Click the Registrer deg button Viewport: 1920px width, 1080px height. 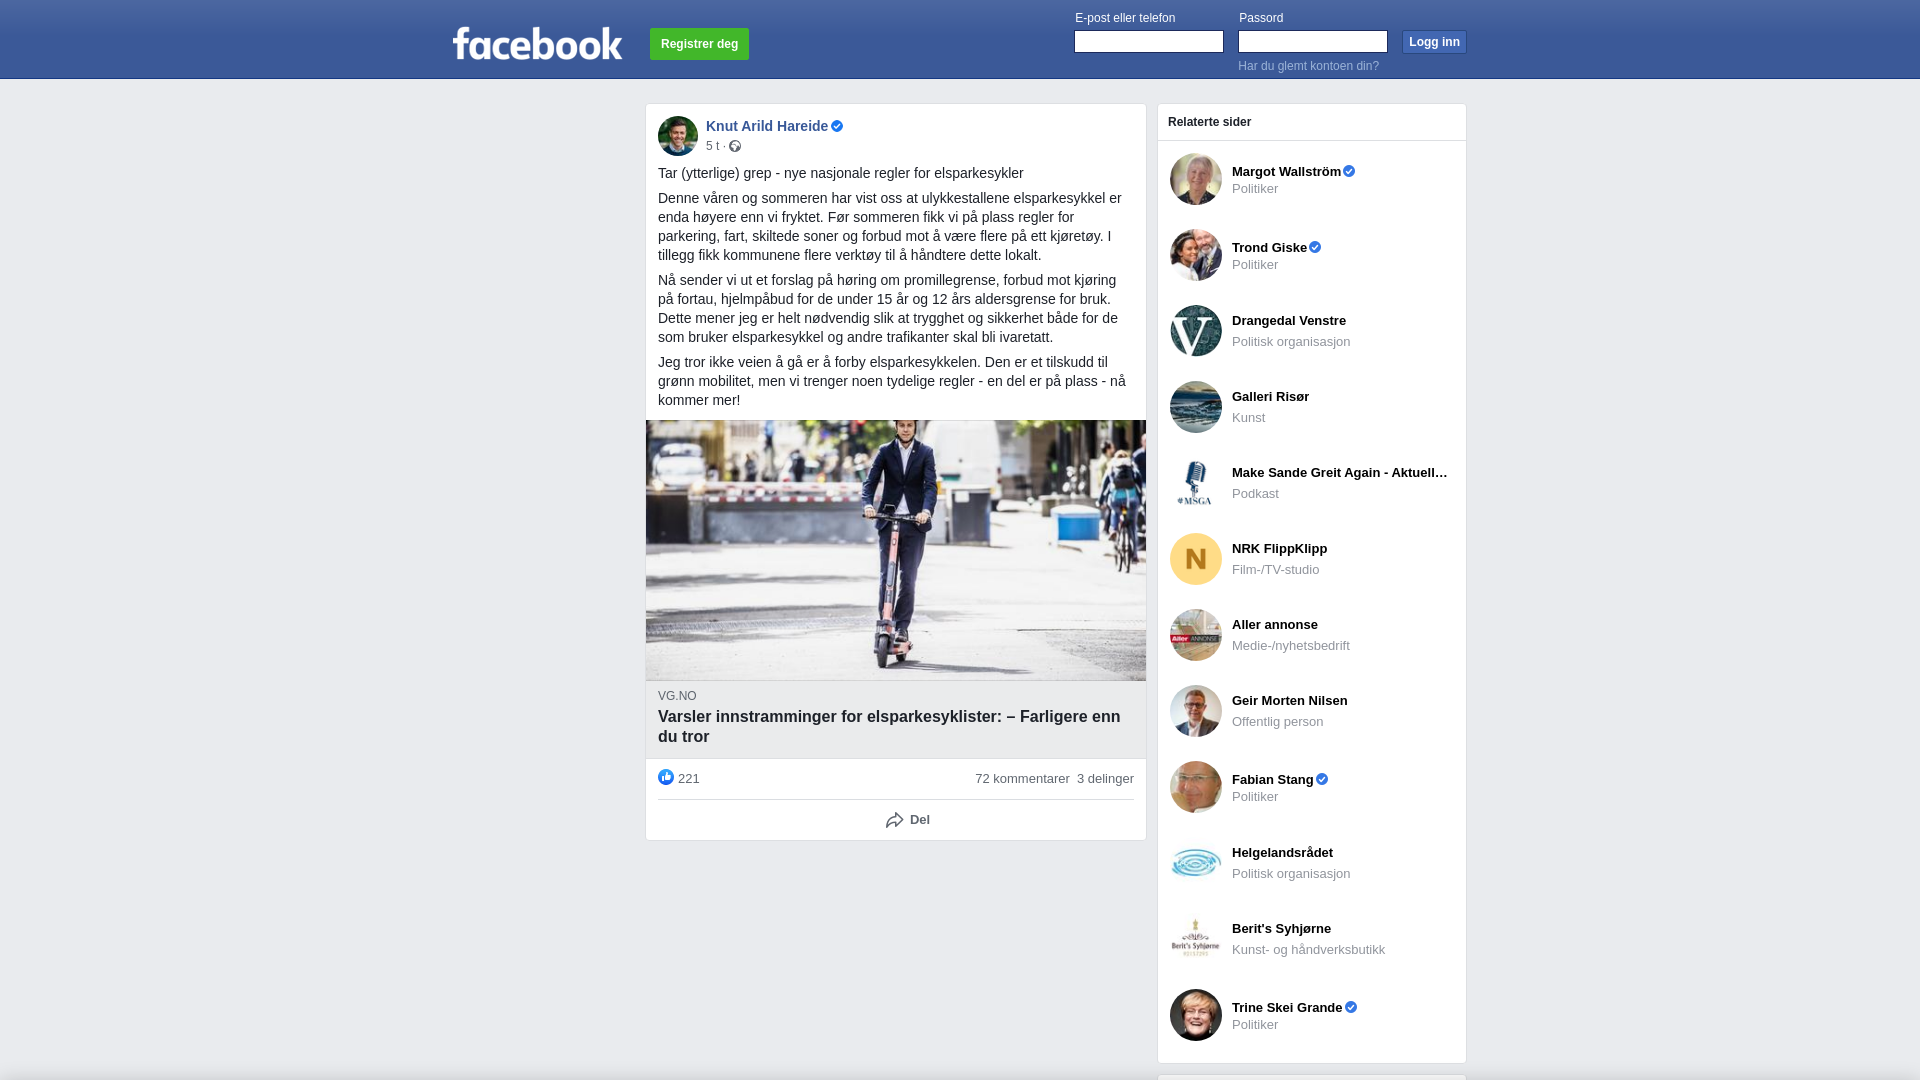[x=699, y=44]
